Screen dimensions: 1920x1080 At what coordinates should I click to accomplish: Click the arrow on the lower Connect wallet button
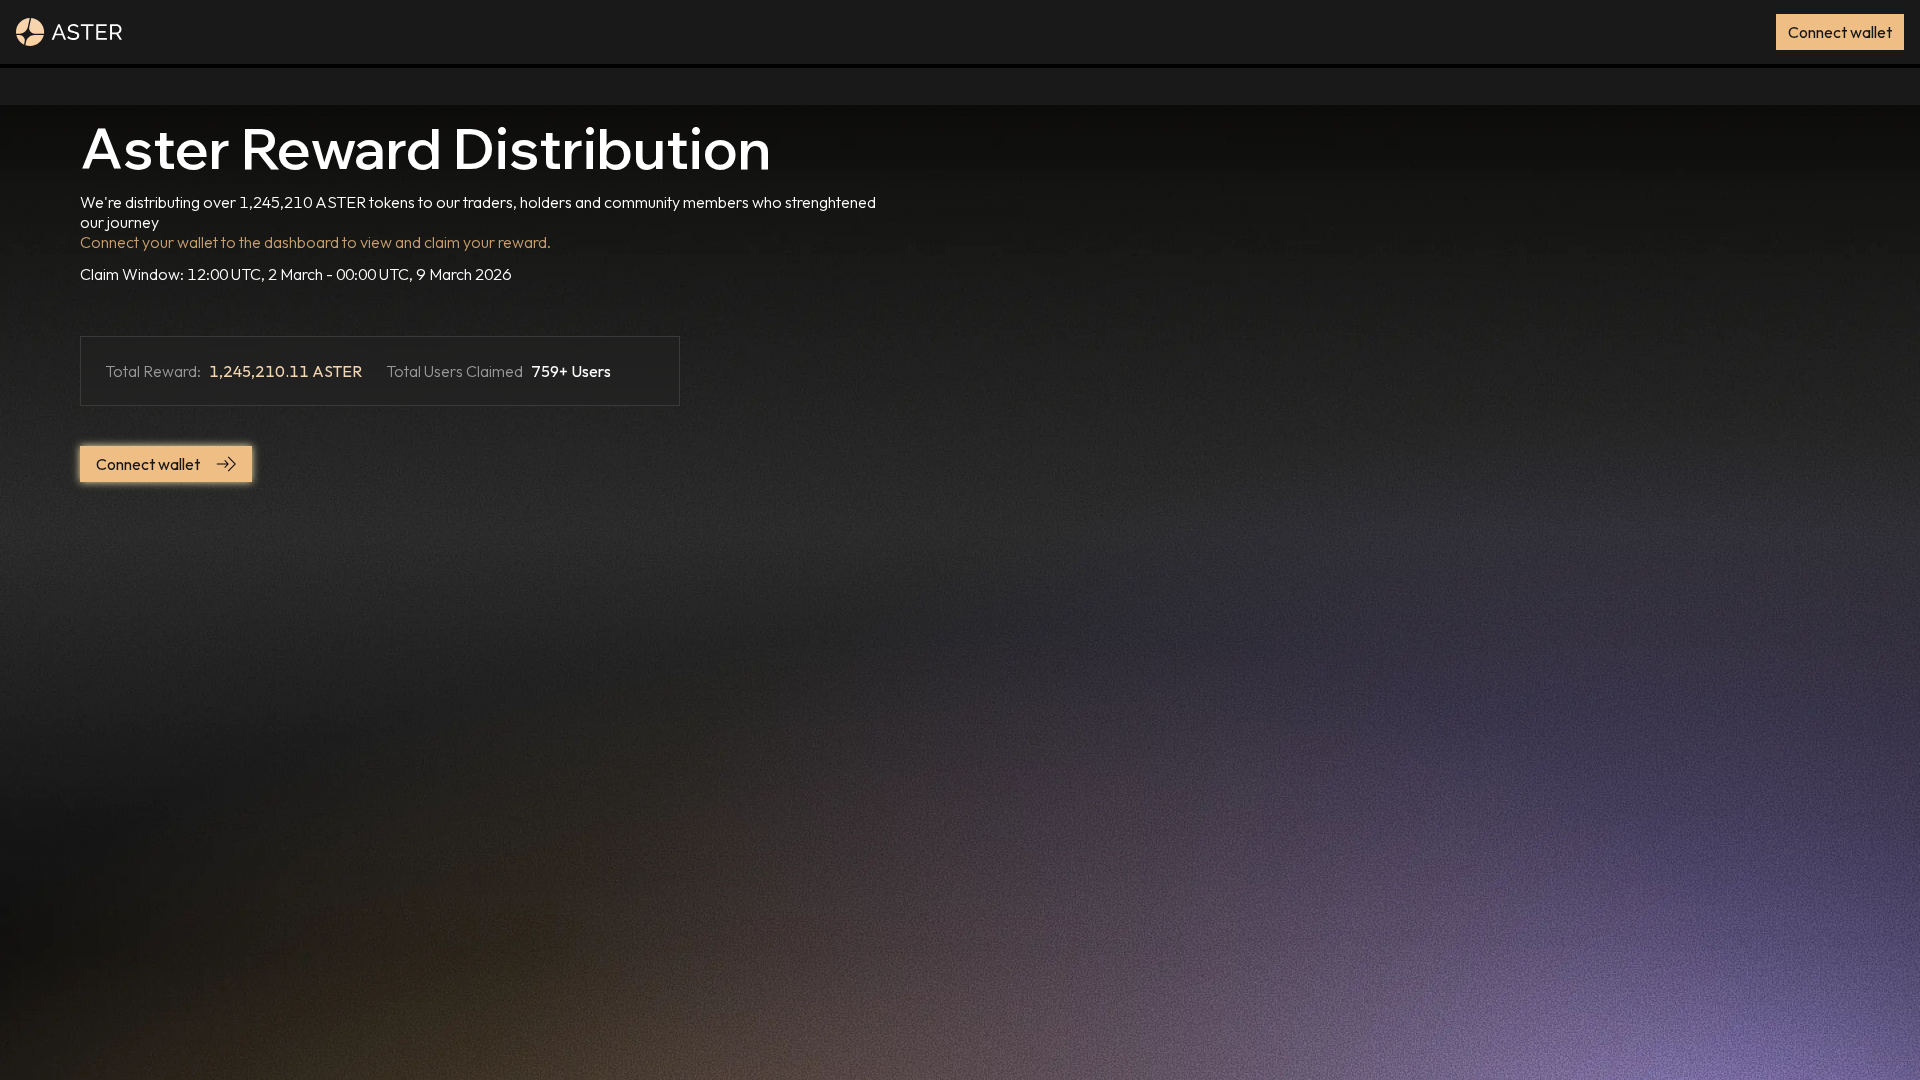click(x=226, y=464)
